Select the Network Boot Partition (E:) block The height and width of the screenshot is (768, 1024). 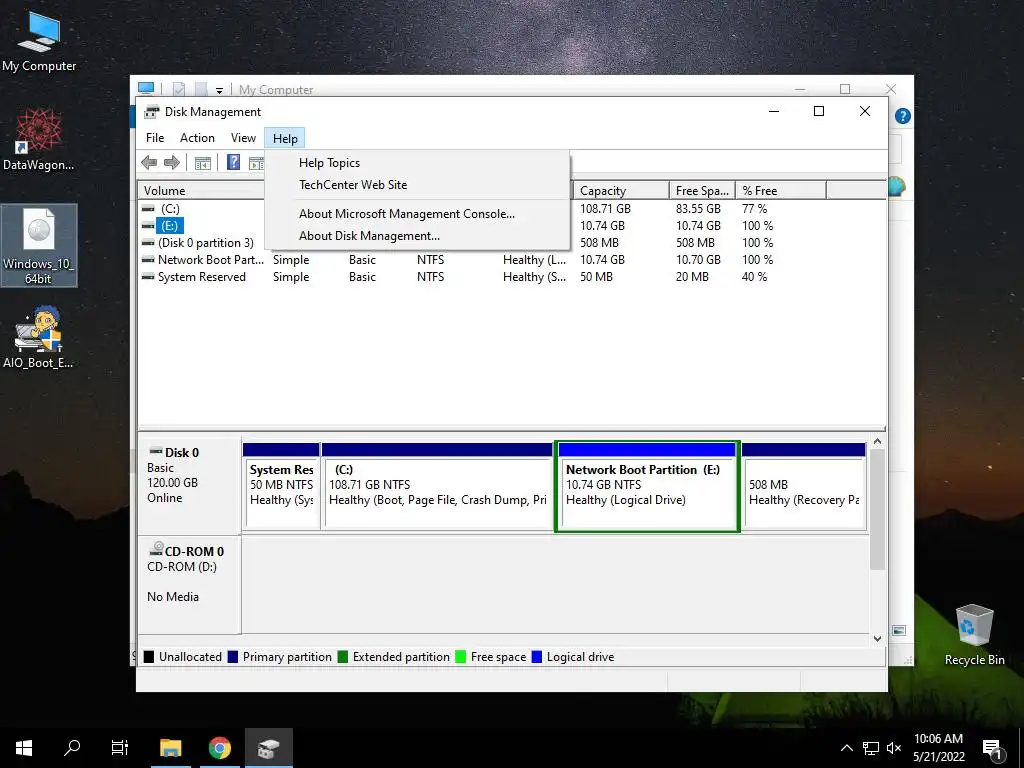pos(647,486)
